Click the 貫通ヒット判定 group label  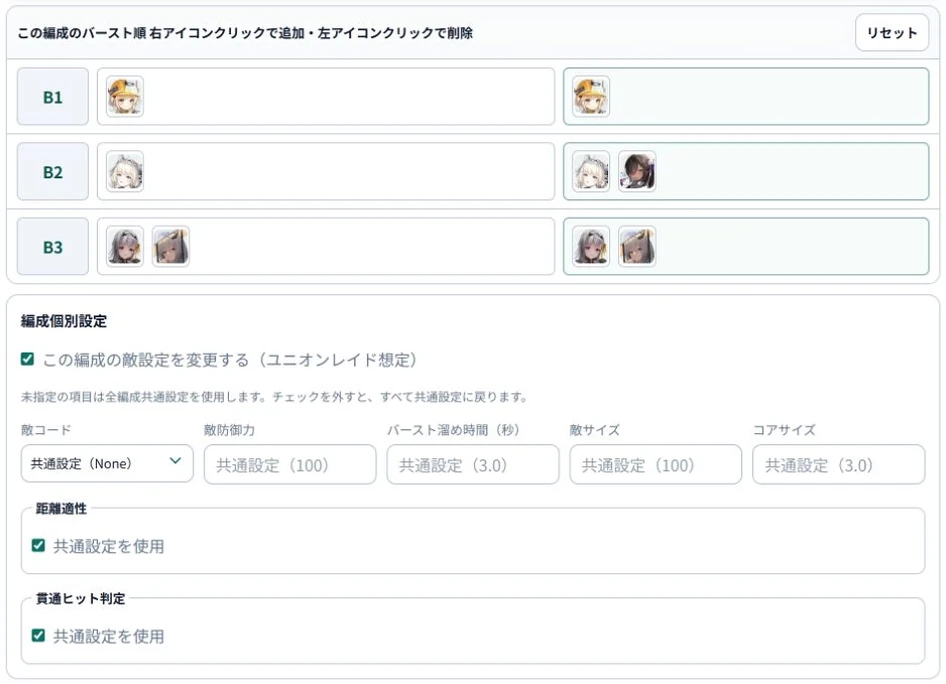pyautogui.click(x=80, y=598)
